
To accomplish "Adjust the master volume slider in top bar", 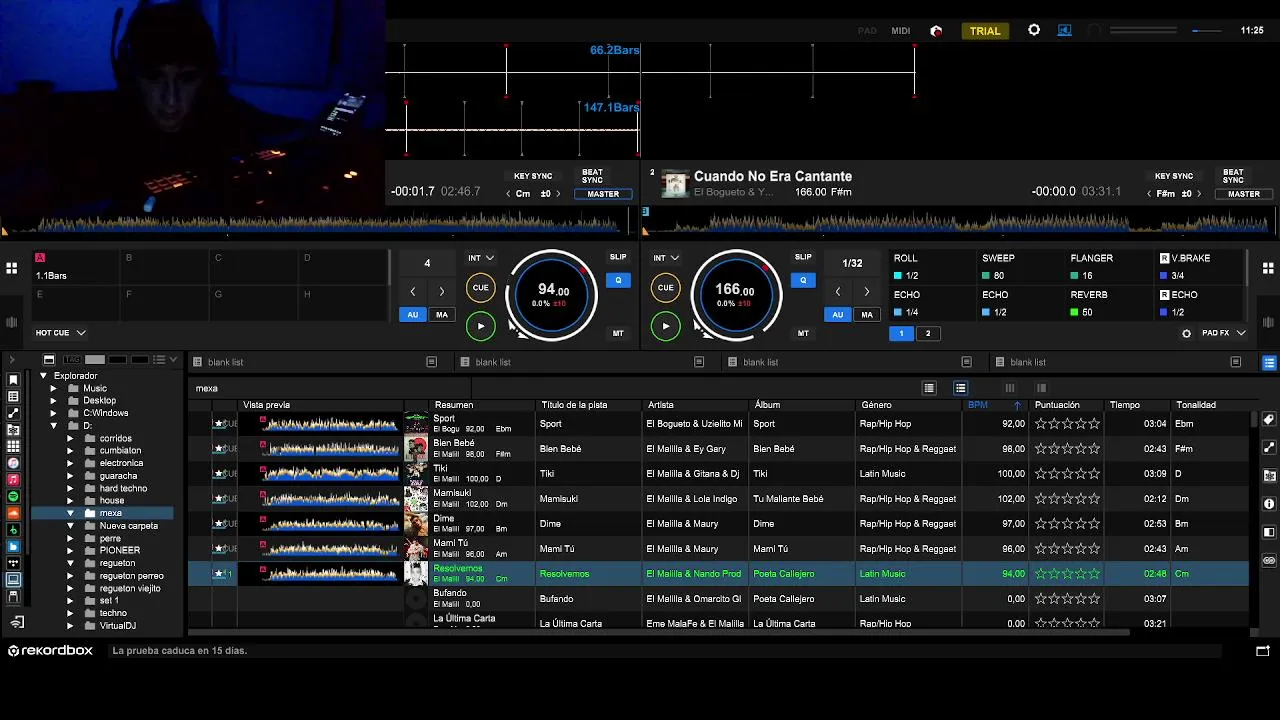I will (1207, 31).
